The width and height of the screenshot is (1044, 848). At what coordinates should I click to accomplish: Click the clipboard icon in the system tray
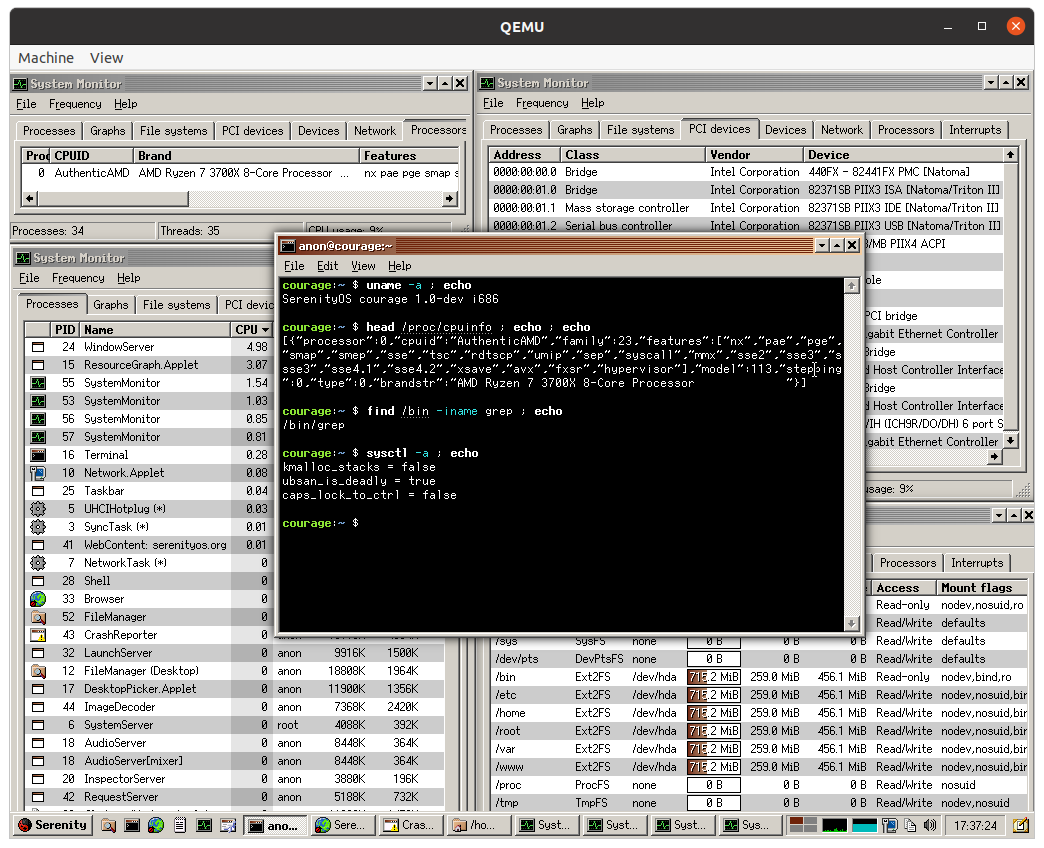[910, 825]
